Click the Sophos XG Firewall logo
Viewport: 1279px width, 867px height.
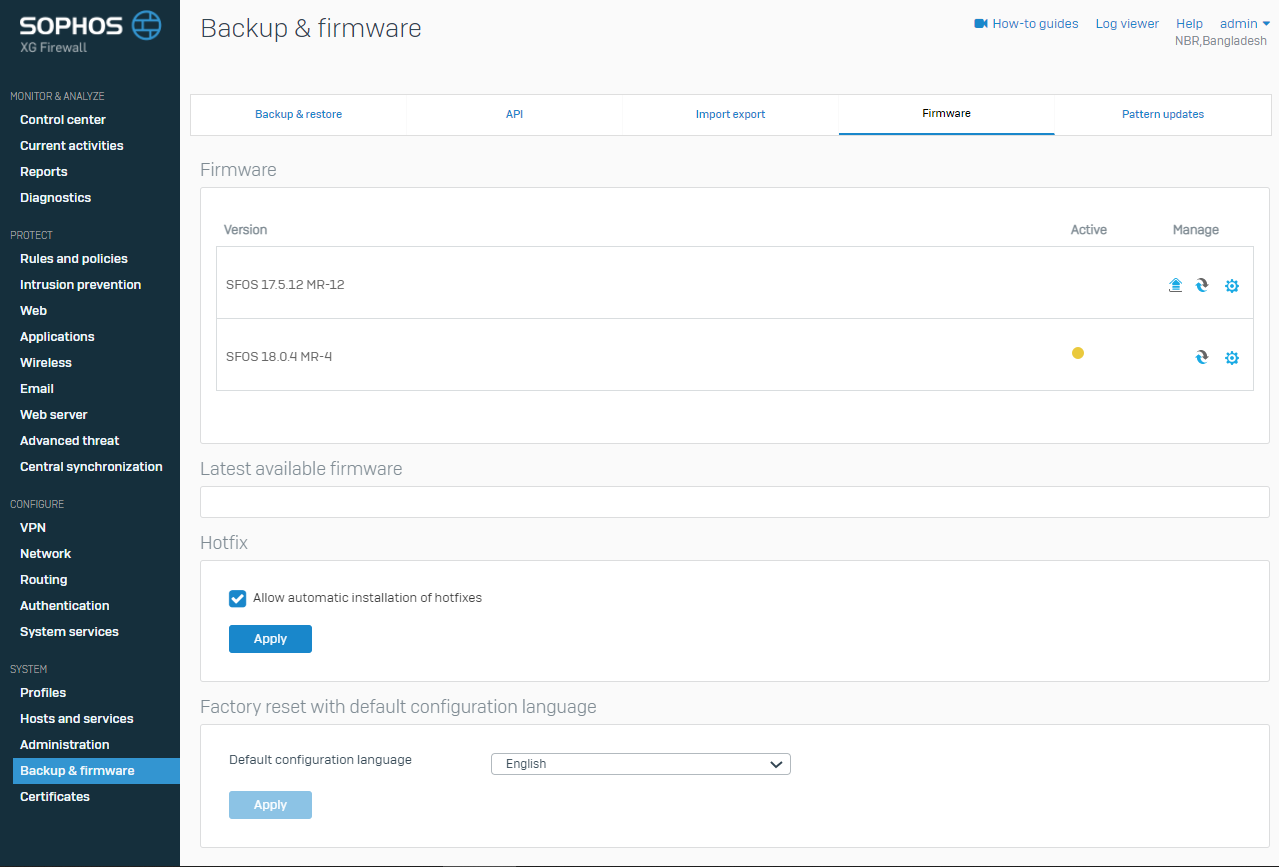90,31
